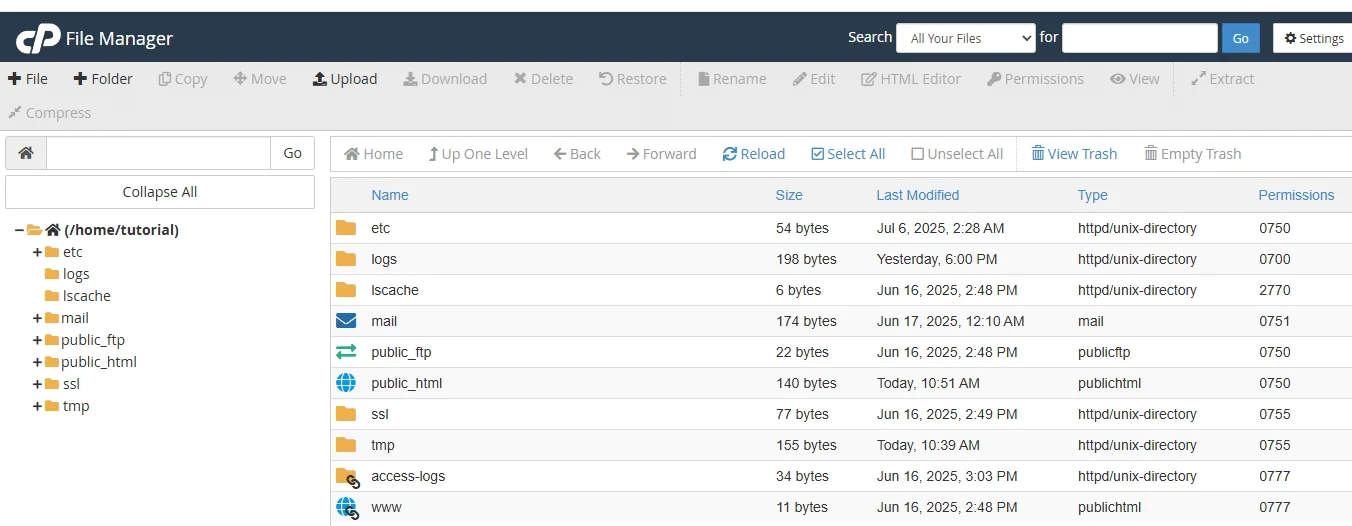Expand the mail folder in tree
Viewport: 1352px width, 526px height.
pos(37,318)
